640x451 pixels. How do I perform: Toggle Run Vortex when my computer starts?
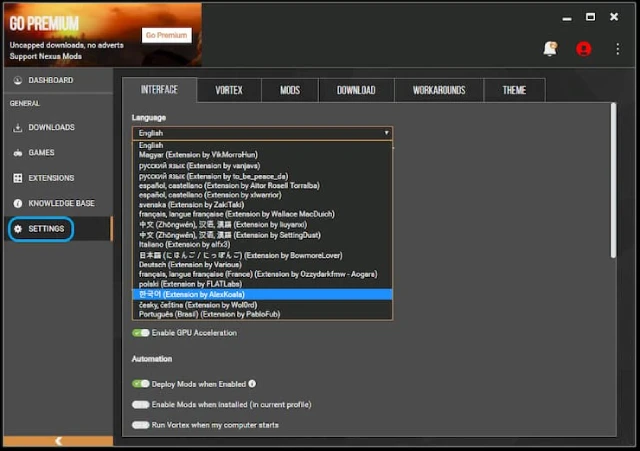click(141, 425)
